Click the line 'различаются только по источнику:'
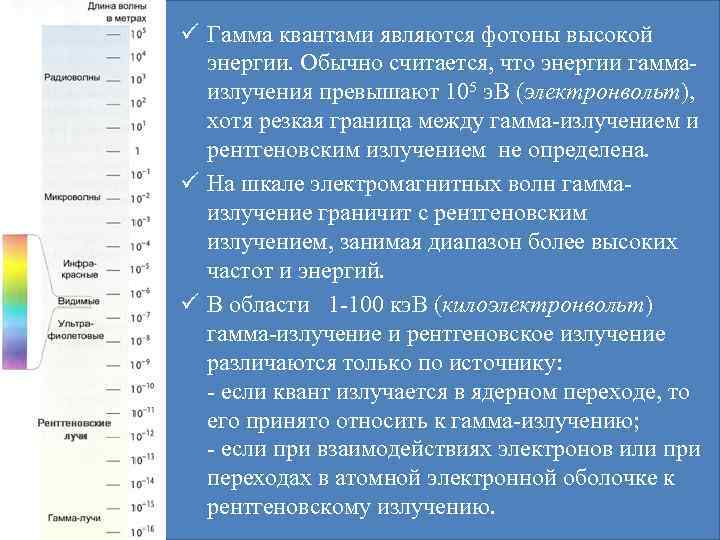The width and height of the screenshot is (720, 540). (385, 364)
